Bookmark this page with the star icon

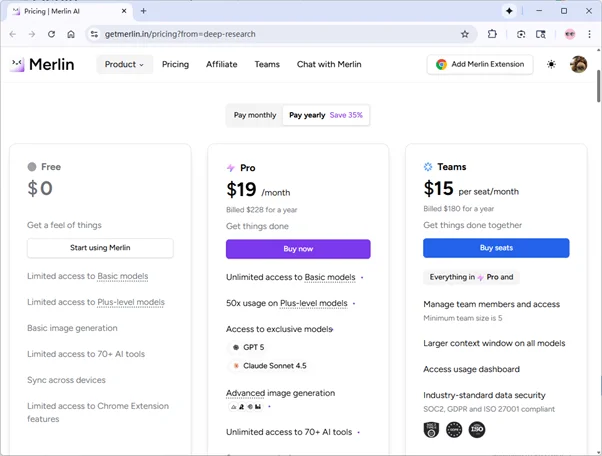click(x=465, y=34)
